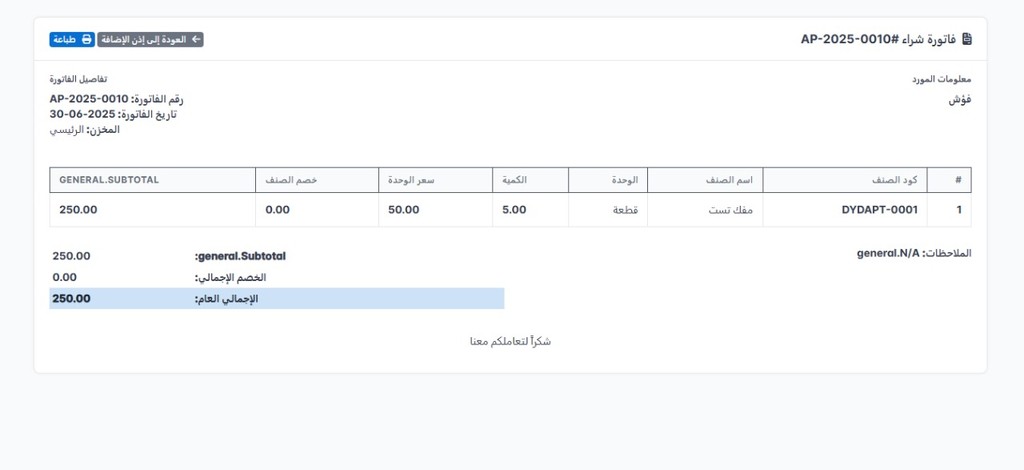Click the quantity cell showing 5.00

[514, 210]
